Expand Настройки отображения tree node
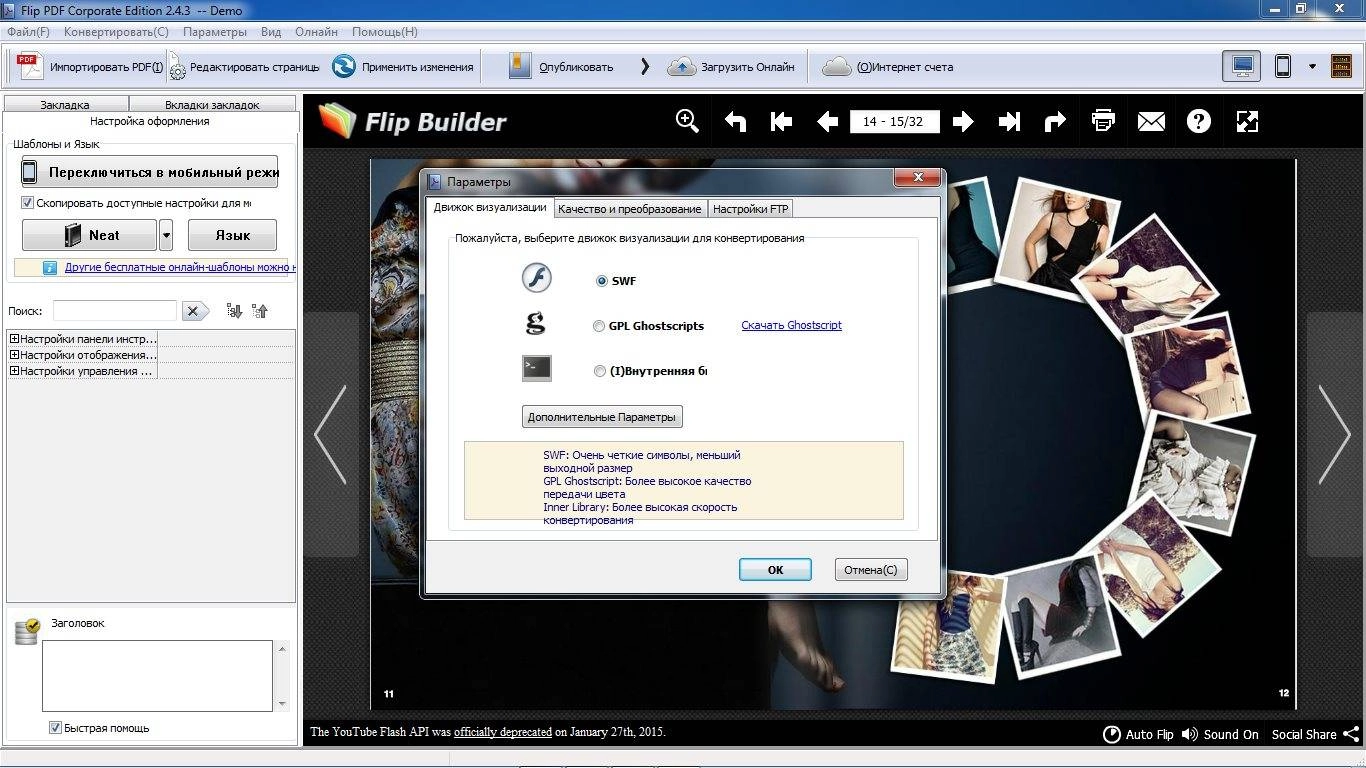 pyautogui.click(x=14, y=355)
